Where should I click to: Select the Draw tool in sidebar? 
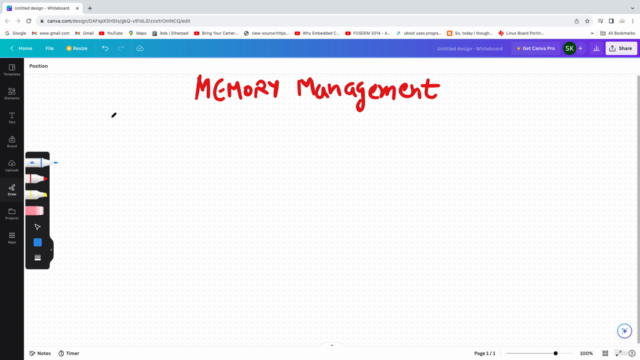(x=12, y=190)
